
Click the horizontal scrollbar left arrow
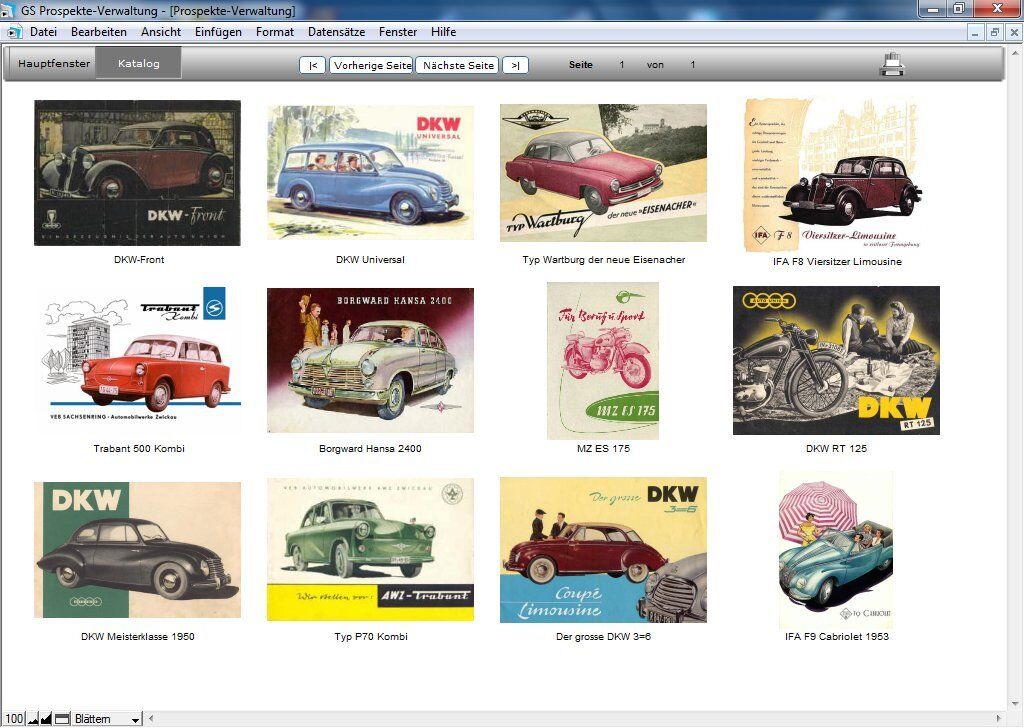pyautogui.click(x=151, y=719)
